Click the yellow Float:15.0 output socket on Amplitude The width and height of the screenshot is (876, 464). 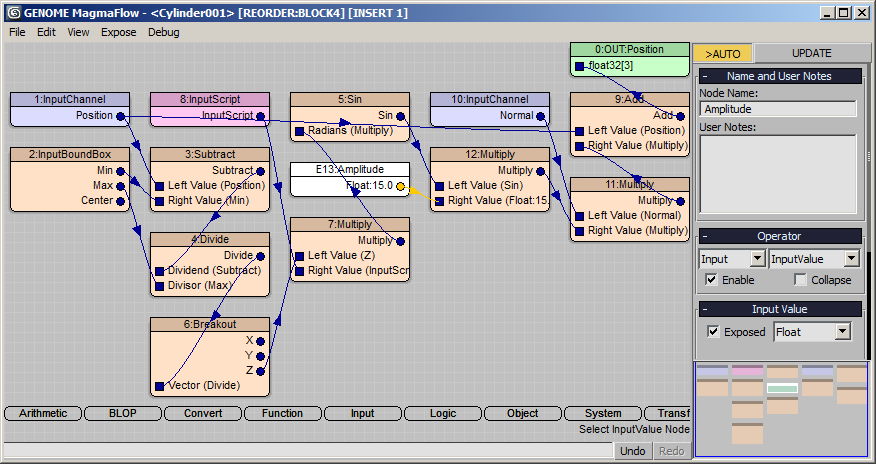[401, 186]
